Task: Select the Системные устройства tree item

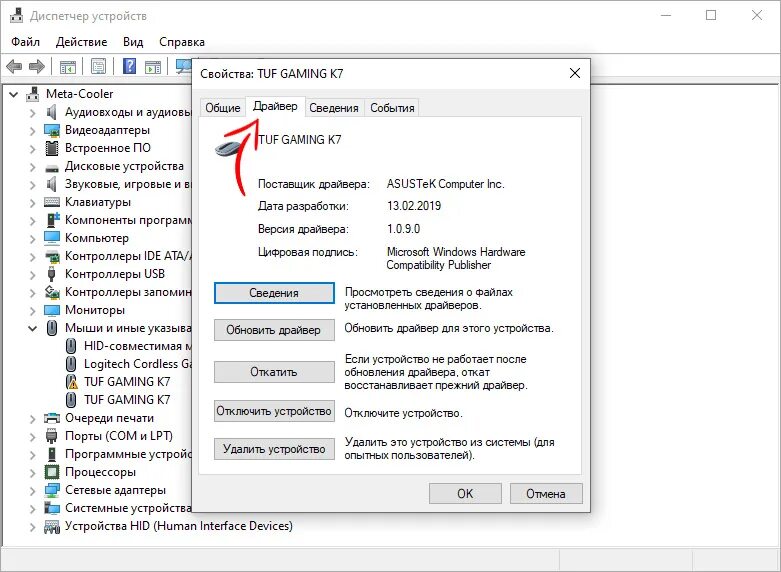Action: pyautogui.click(x=128, y=508)
